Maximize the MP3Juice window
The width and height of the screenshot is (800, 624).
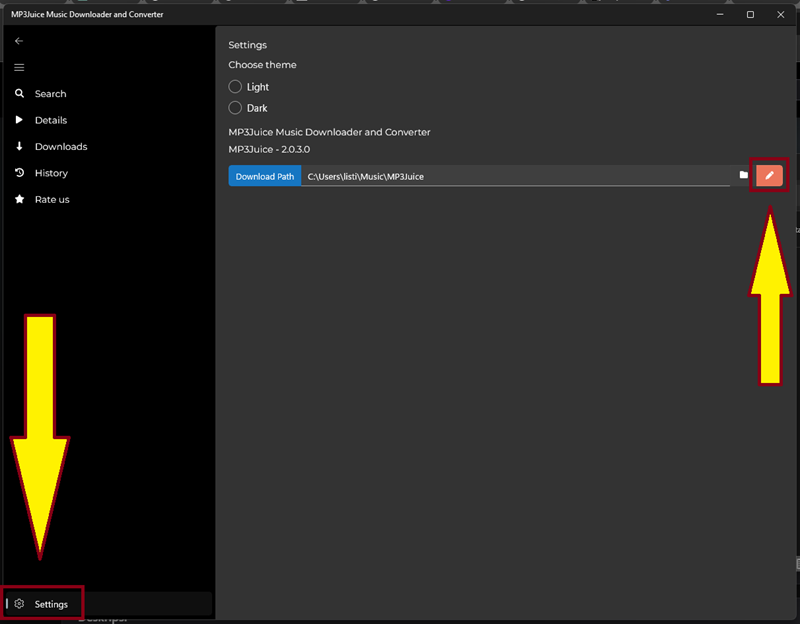(750, 14)
